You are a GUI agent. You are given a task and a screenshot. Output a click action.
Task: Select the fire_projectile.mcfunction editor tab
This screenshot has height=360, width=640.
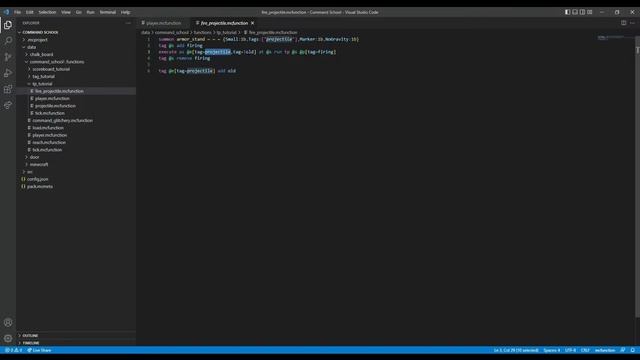(224, 23)
